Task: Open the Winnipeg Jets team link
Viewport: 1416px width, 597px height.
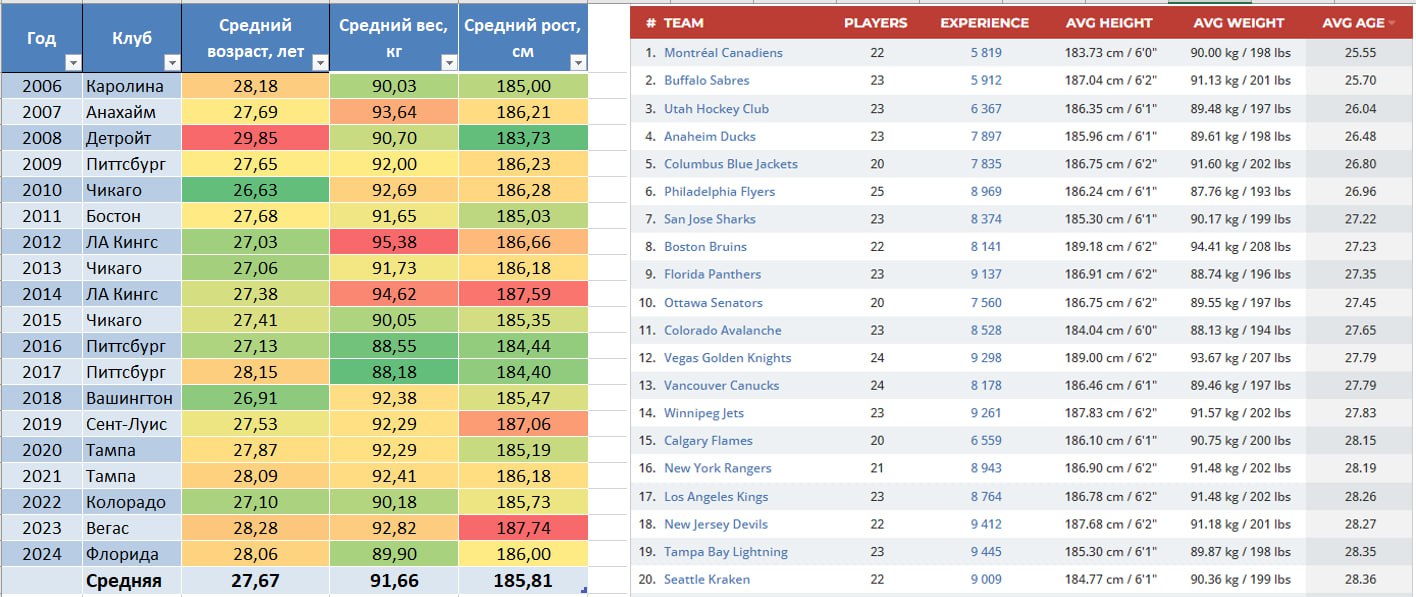Action: pos(704,413)
